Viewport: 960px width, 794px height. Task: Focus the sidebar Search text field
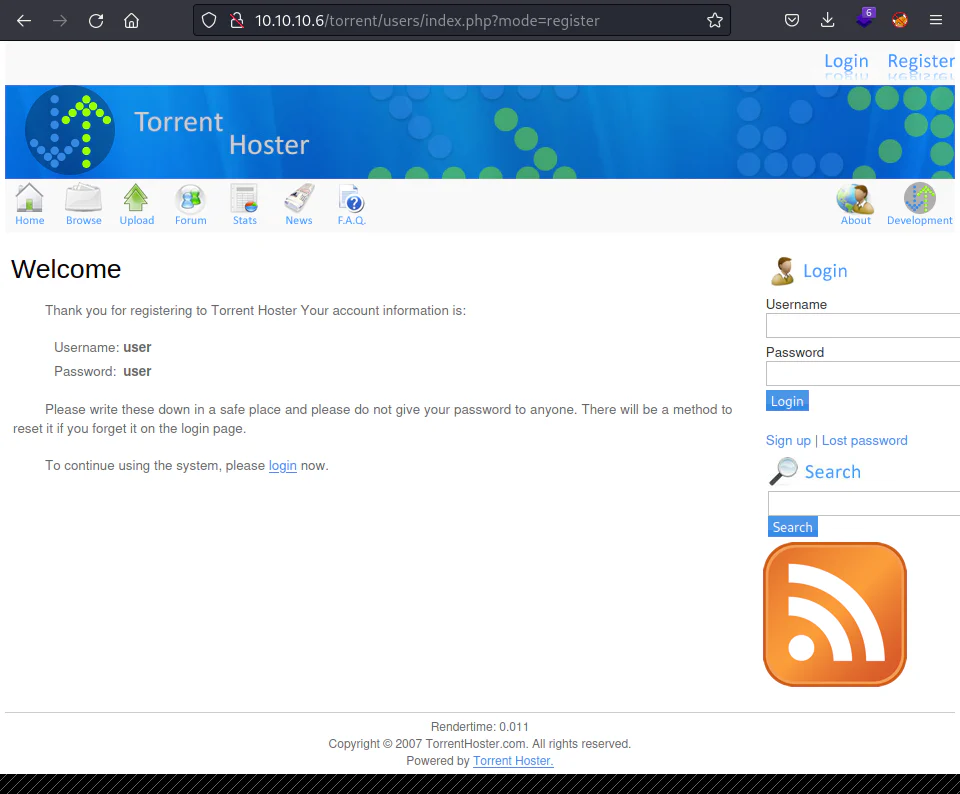(864, 503)
